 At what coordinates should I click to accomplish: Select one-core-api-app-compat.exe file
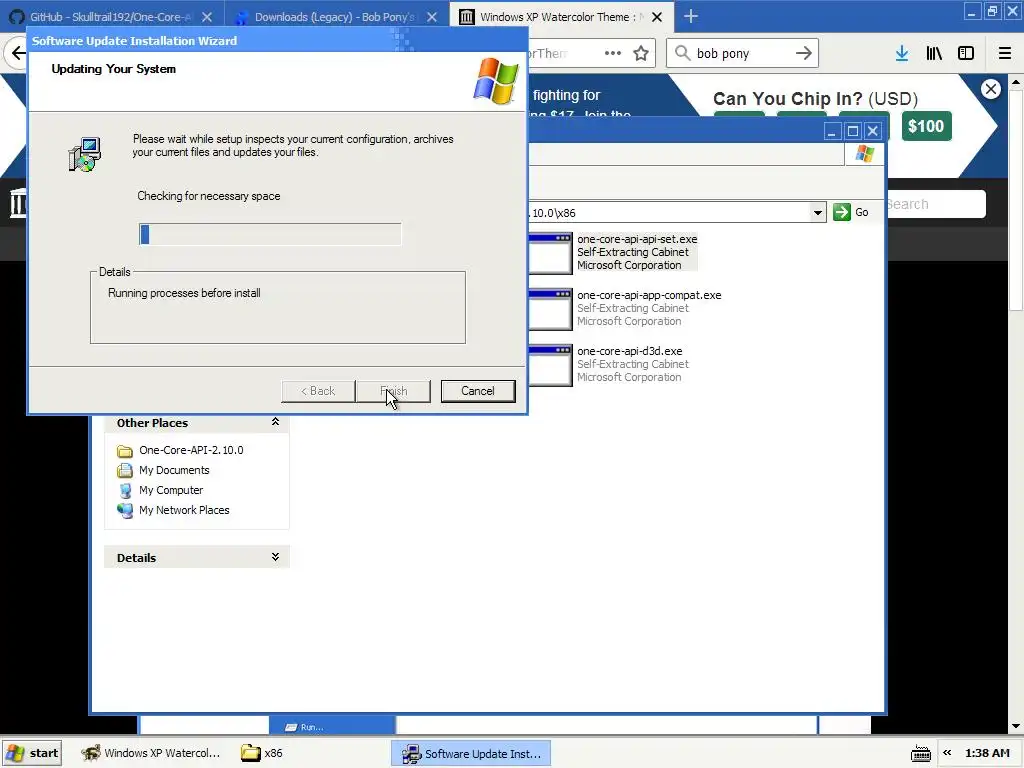(x=649, y=308)
